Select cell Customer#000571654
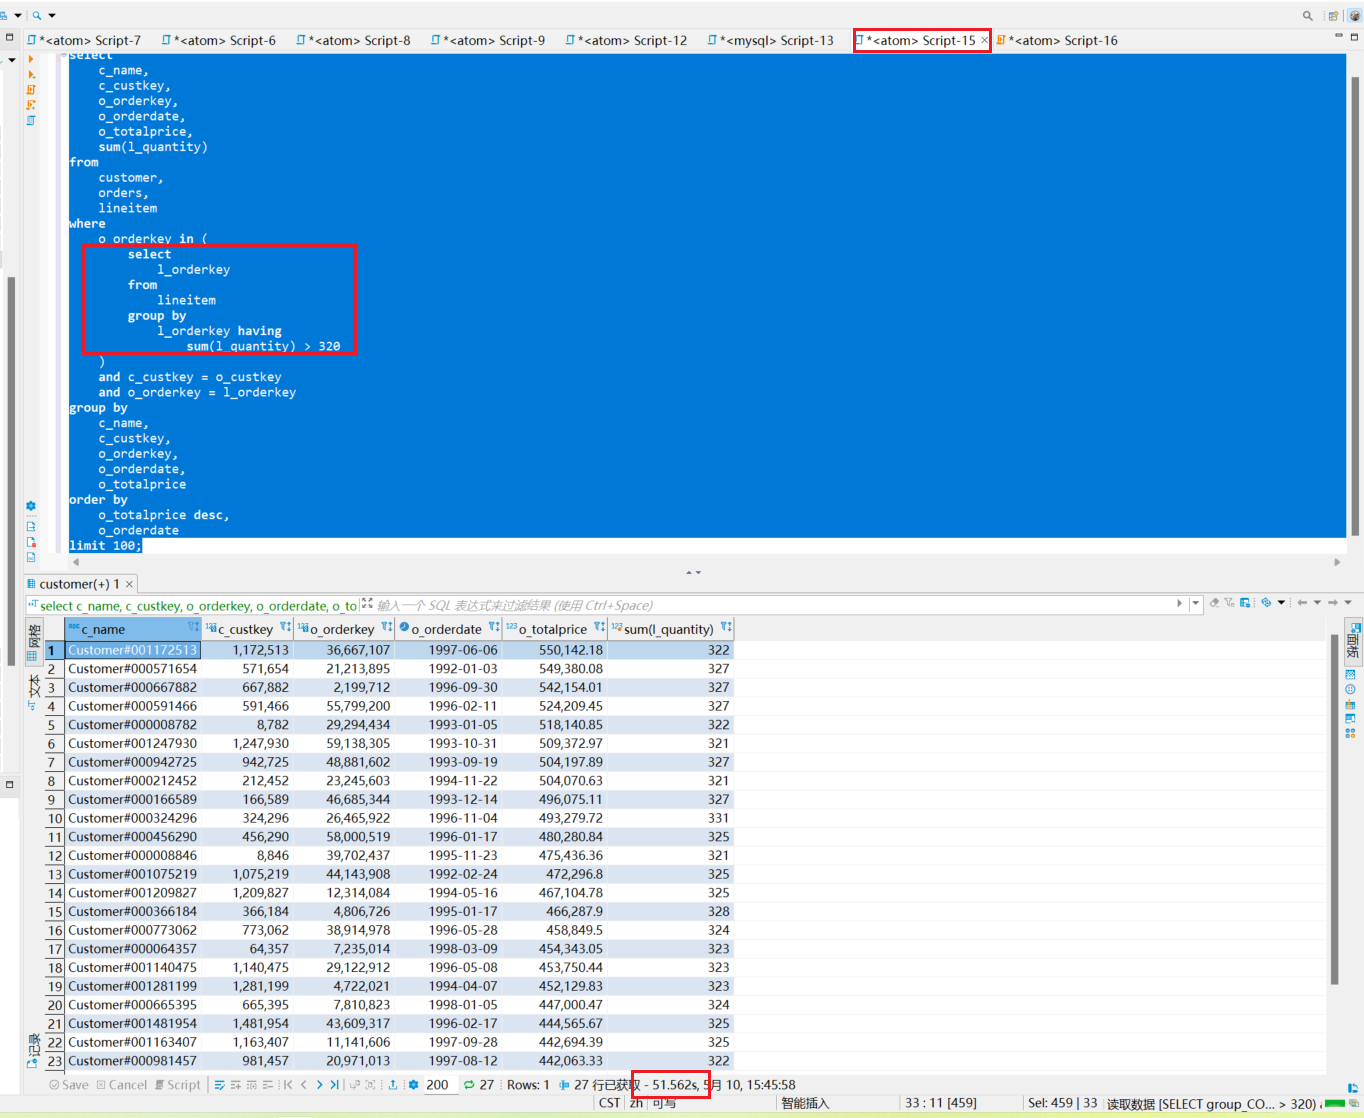The height and width of the screenshot is (1118, 1364). 133,669
